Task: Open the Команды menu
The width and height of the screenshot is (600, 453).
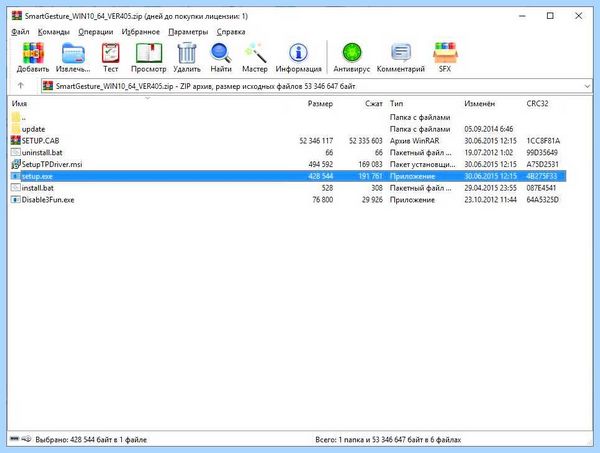Action: pyautogui.click(x=54, y=32)
